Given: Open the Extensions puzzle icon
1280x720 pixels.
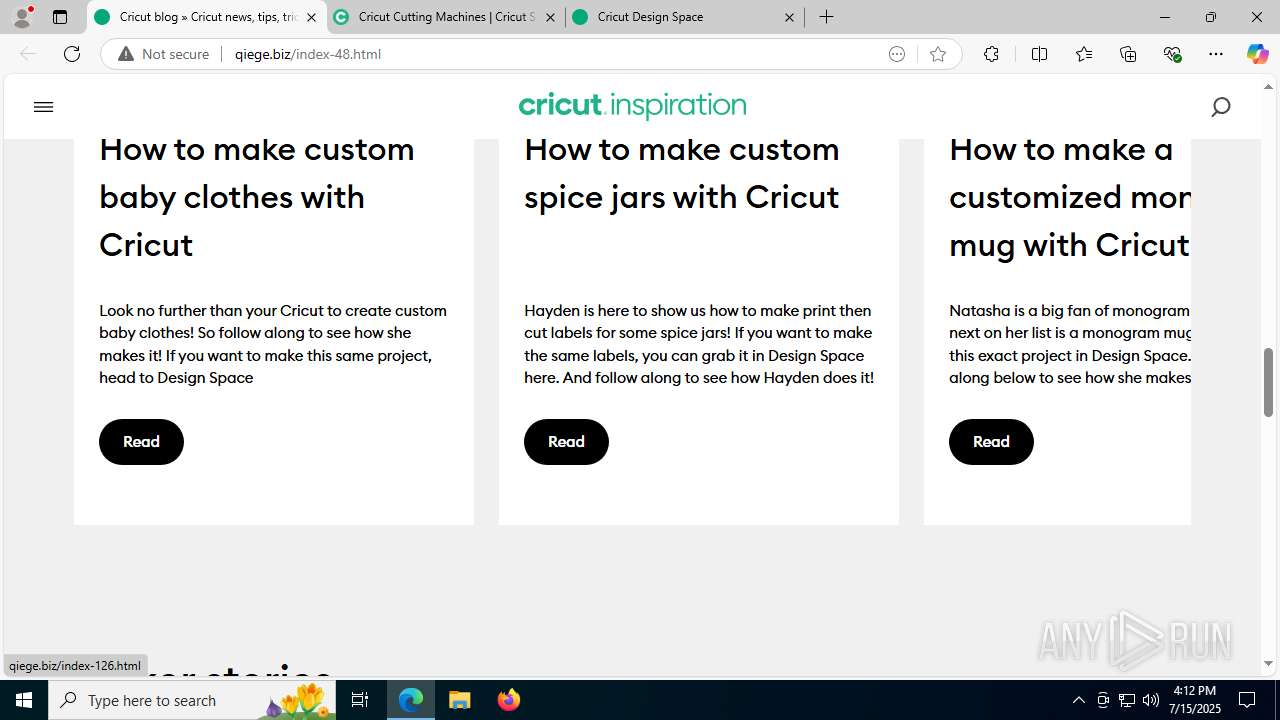Looking at the screenshot, I should point(991,54).
